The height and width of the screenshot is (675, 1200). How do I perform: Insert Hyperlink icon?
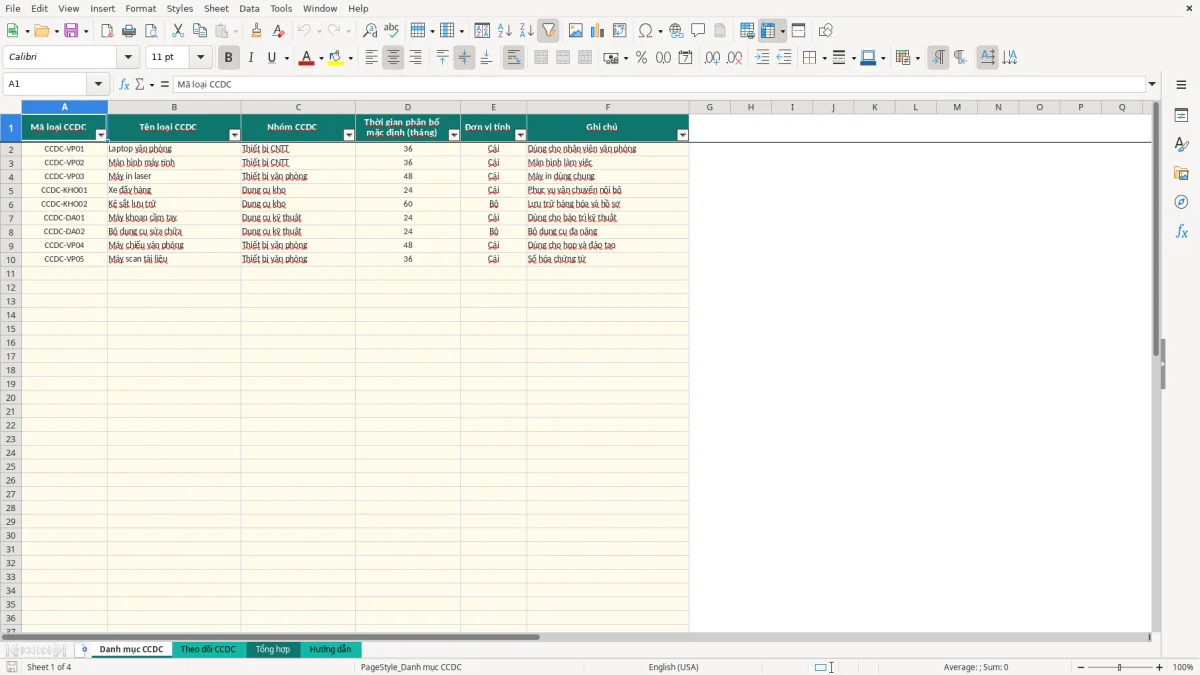(x=676, y=31)
